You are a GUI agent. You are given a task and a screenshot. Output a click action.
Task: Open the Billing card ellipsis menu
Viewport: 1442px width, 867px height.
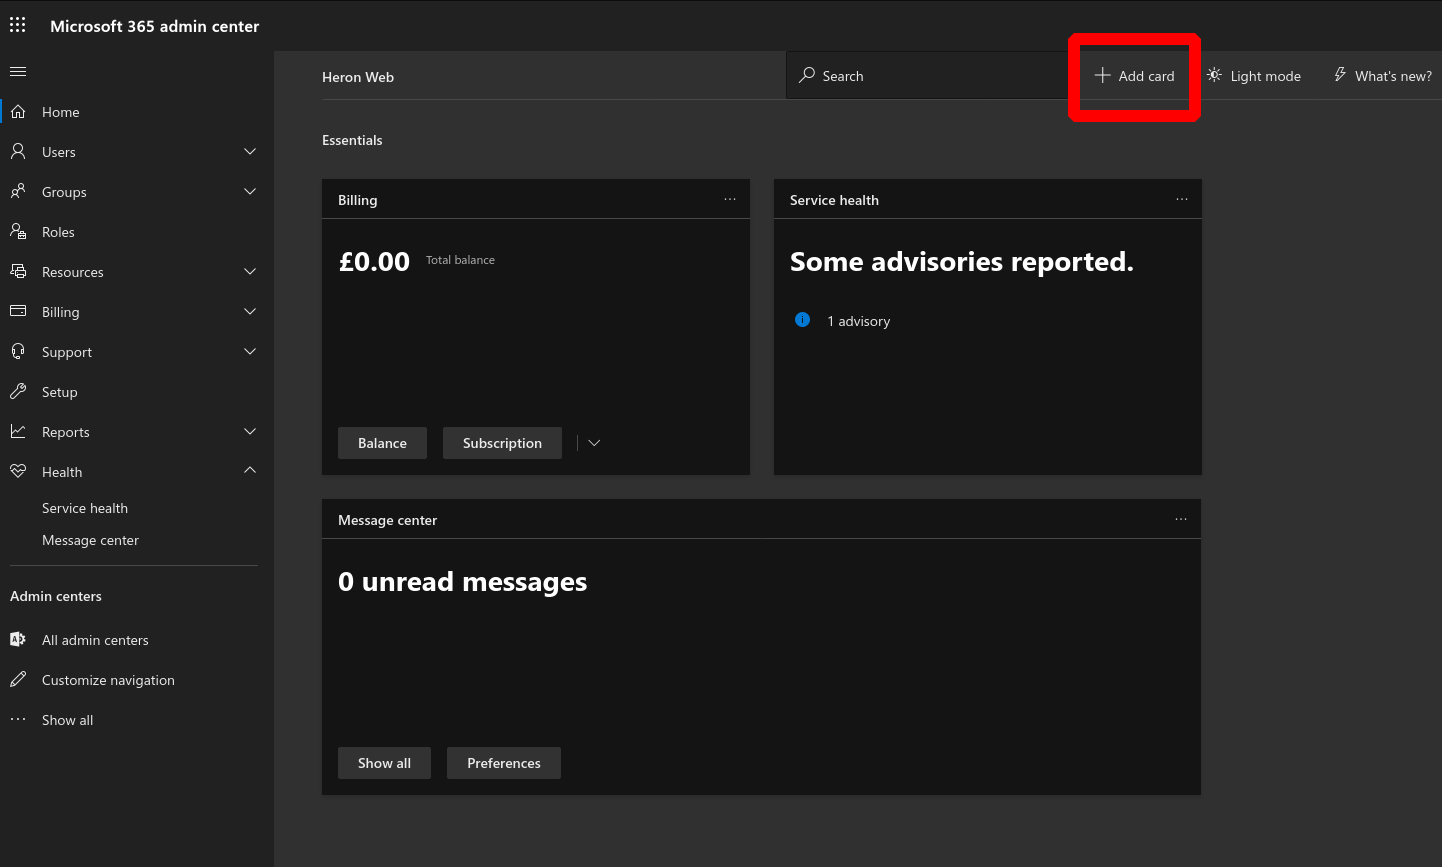click(730, 199)
